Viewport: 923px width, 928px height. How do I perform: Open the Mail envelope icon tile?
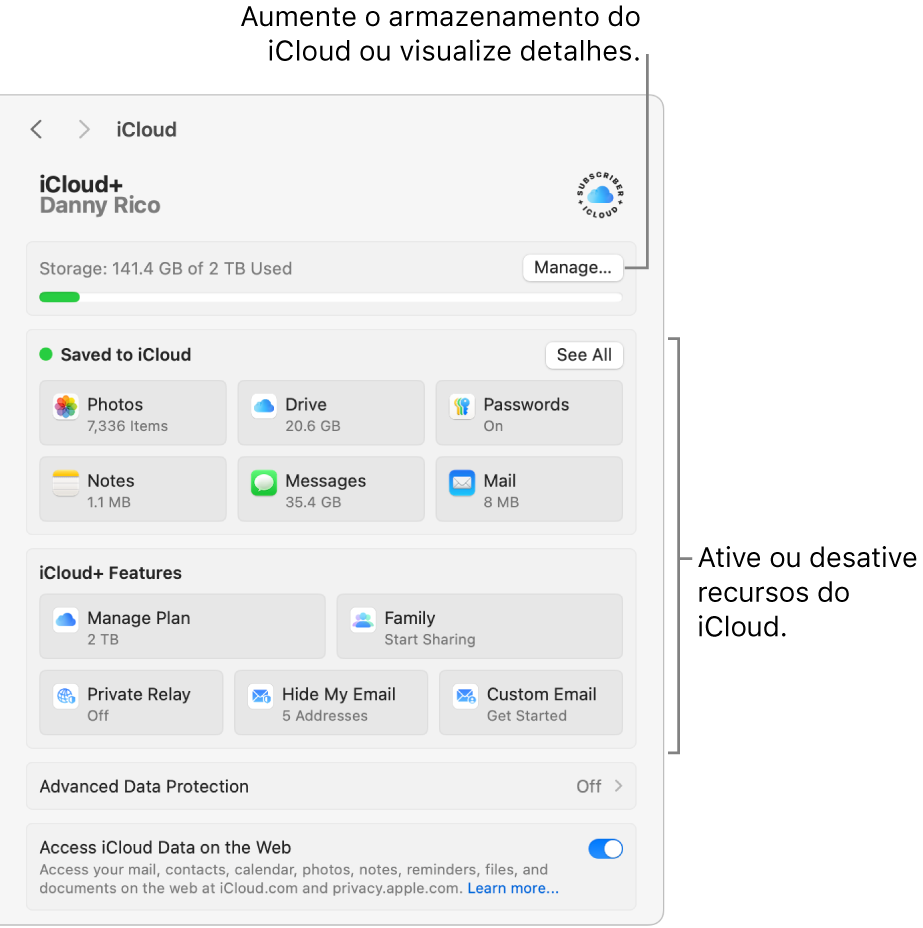click(x=462, y=483)
